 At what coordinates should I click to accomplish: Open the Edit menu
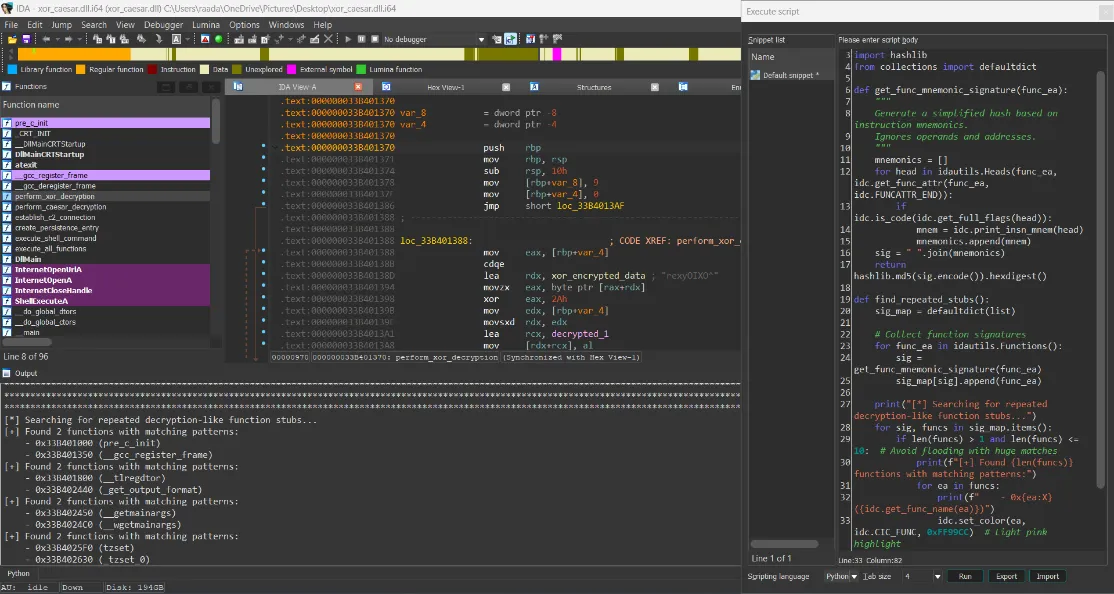click(35, 25)
